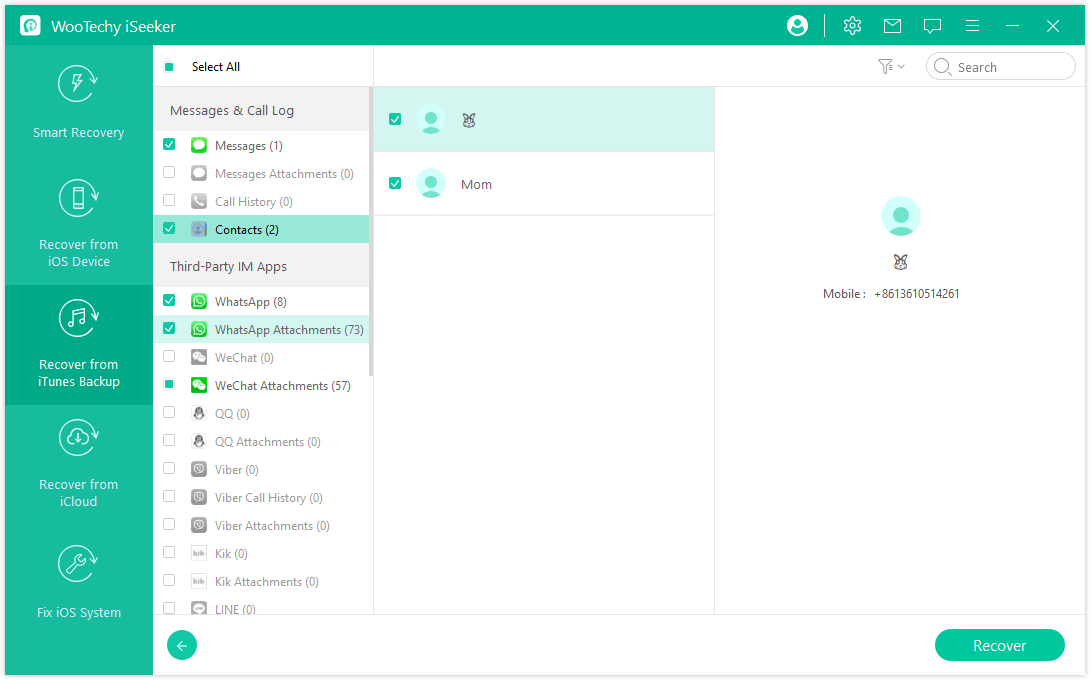Click the Mom contact avatar
The image size is (1090, 680).
tap(431, 184)
